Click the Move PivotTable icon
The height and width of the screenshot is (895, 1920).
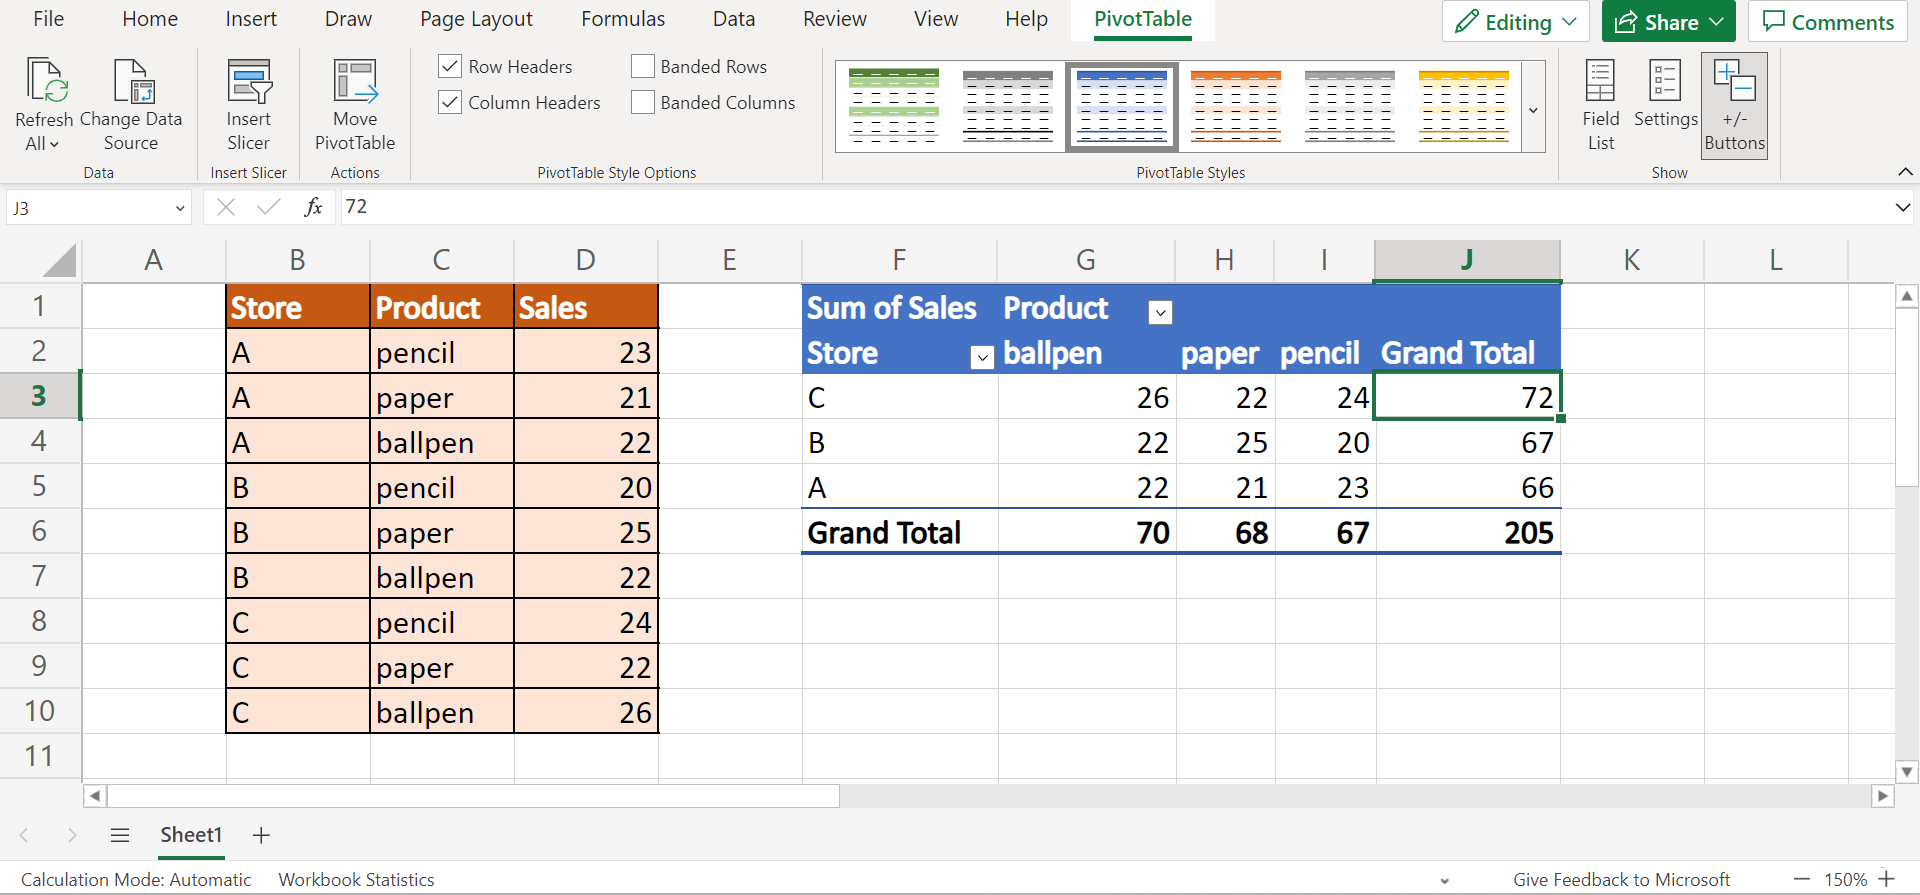pos(355,82)
